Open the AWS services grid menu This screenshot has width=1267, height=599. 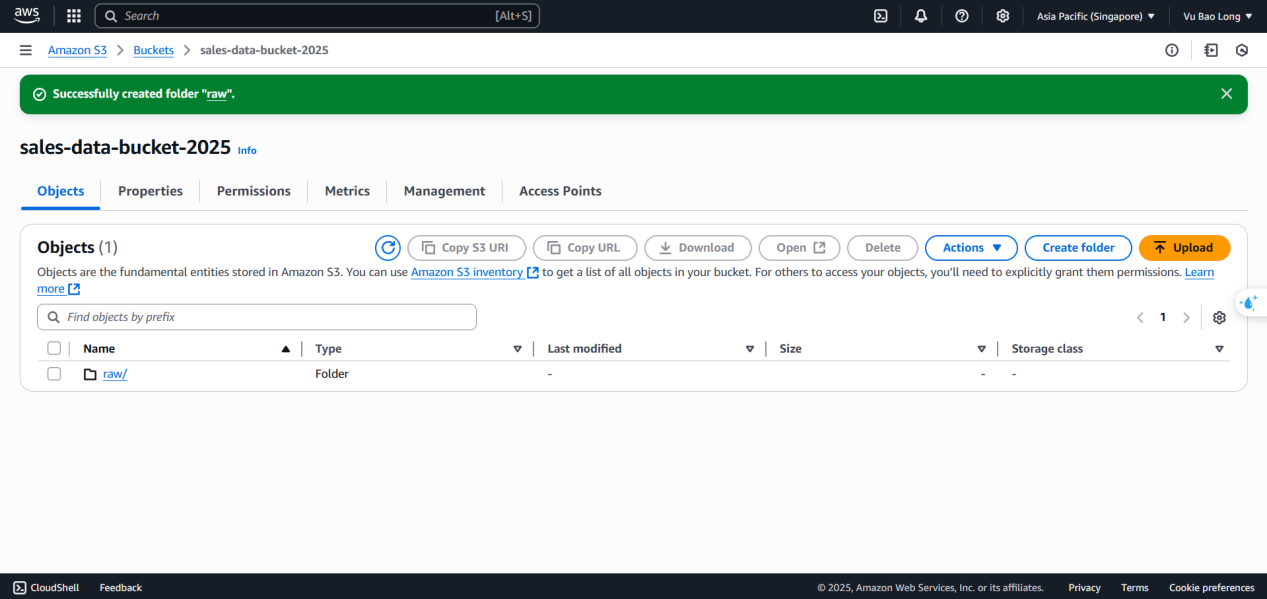tap(74, 16)
